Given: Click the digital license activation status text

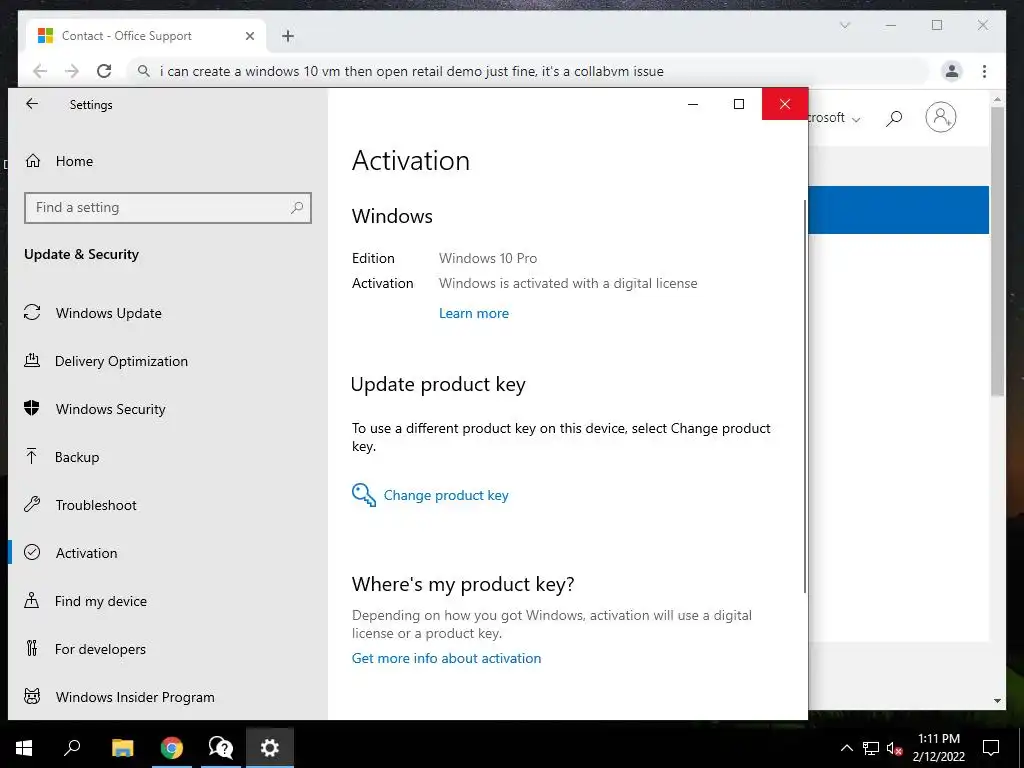Looking at the screenshot, I should 568,283.
